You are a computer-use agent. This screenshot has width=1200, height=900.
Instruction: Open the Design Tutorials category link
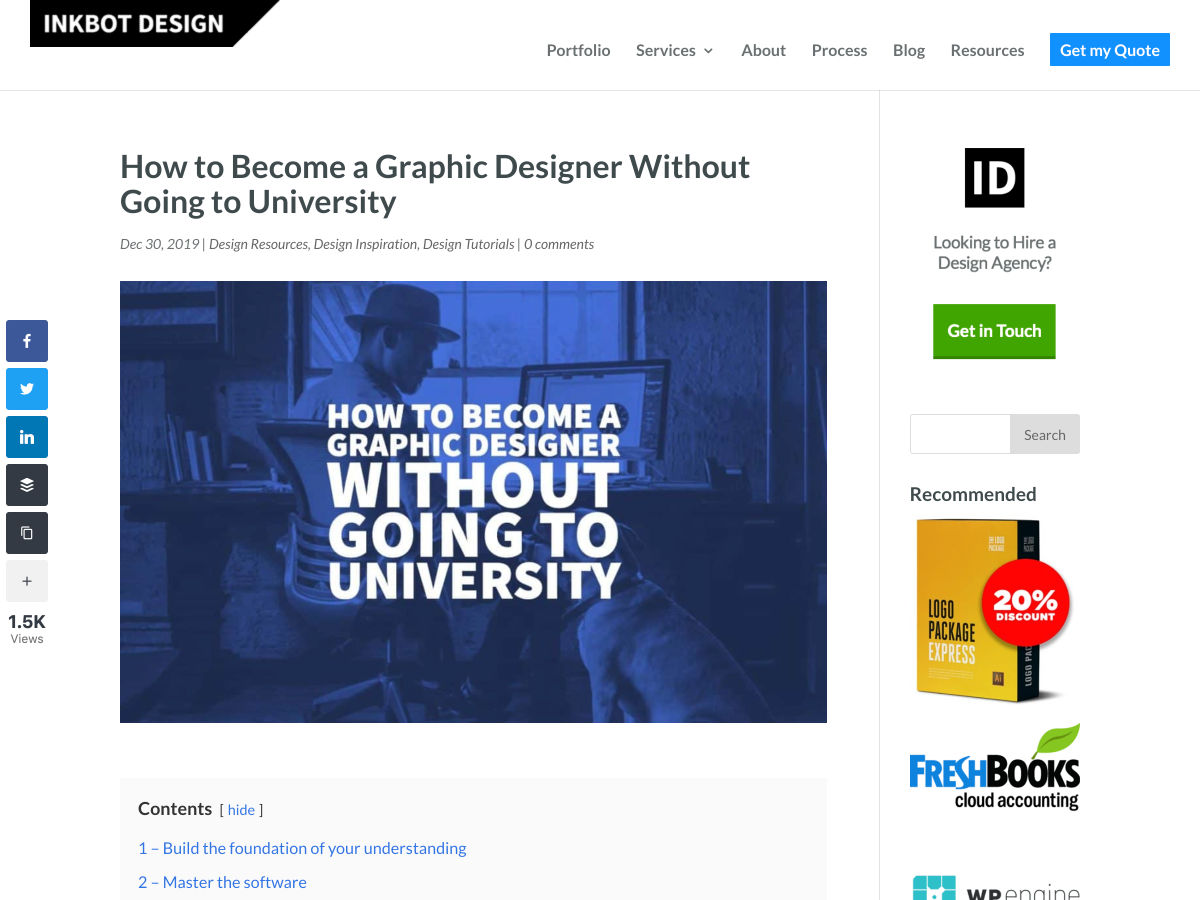click(x=469, y=244)
